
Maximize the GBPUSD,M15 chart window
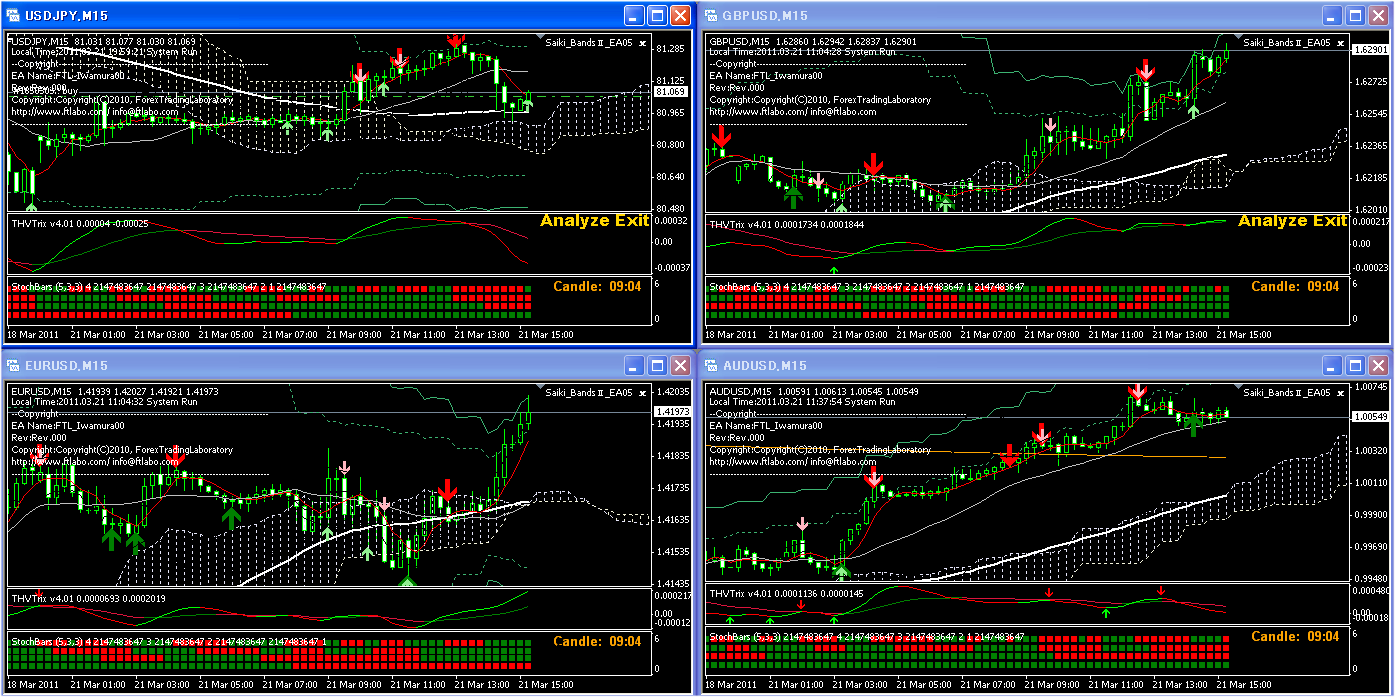[1355, 16]
